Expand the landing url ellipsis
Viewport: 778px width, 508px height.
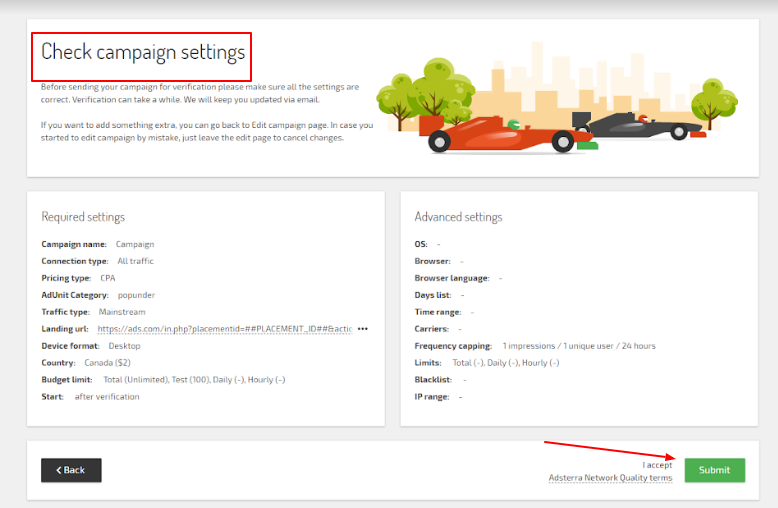click(363, 329)
